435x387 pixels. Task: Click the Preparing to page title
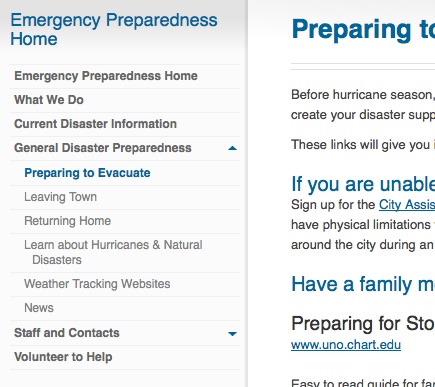[363, 30]
